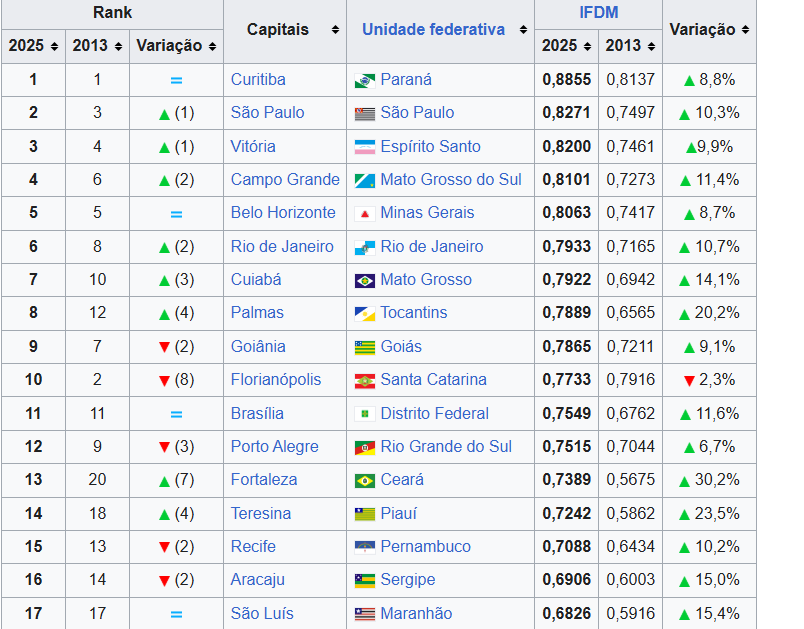Sort by Rank 2025 column
The image size is (804, 629).
point(53,46)
